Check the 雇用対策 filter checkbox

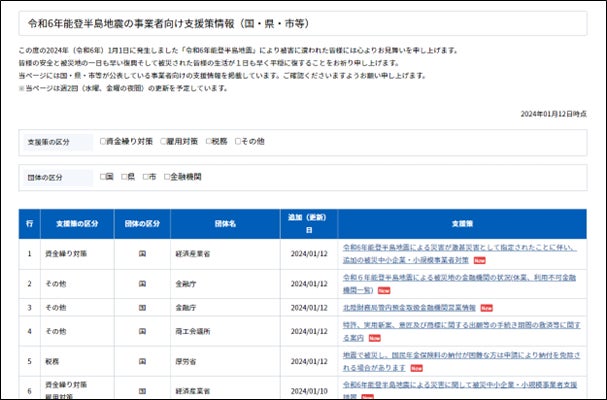[x=163, y=141]
